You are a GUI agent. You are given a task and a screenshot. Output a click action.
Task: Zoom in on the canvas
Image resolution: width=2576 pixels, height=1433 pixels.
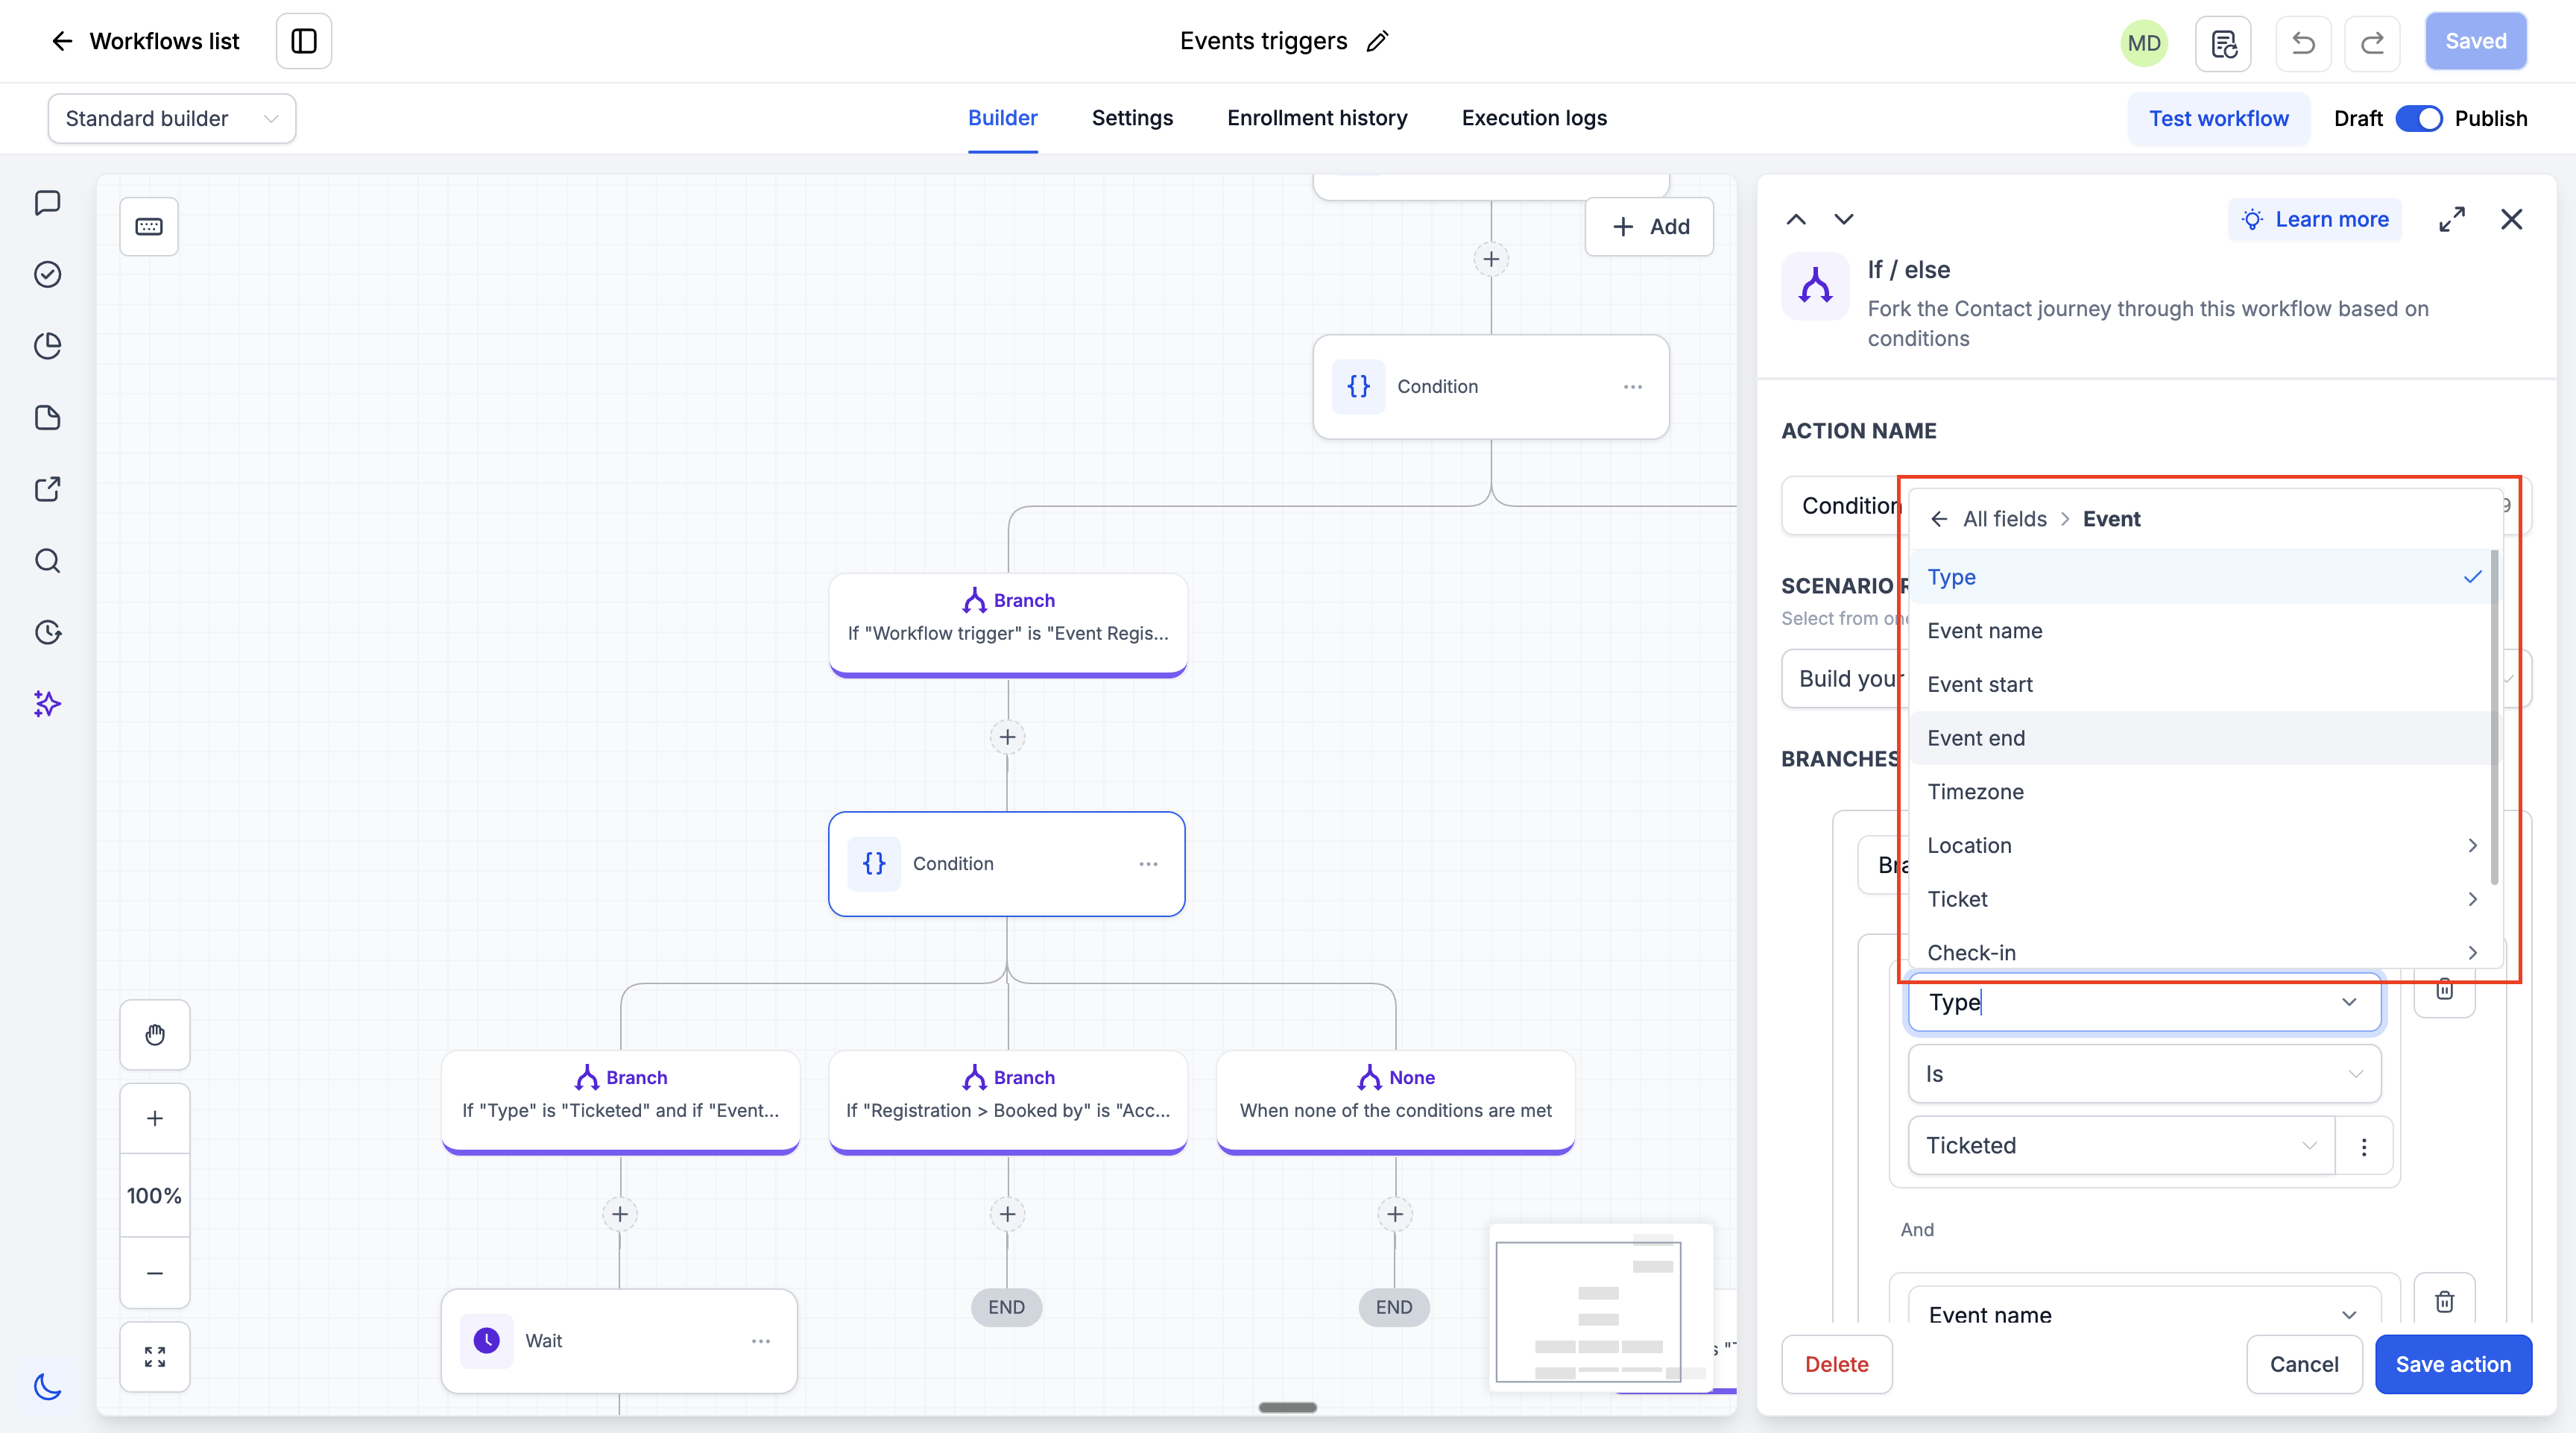point(155,1119)
